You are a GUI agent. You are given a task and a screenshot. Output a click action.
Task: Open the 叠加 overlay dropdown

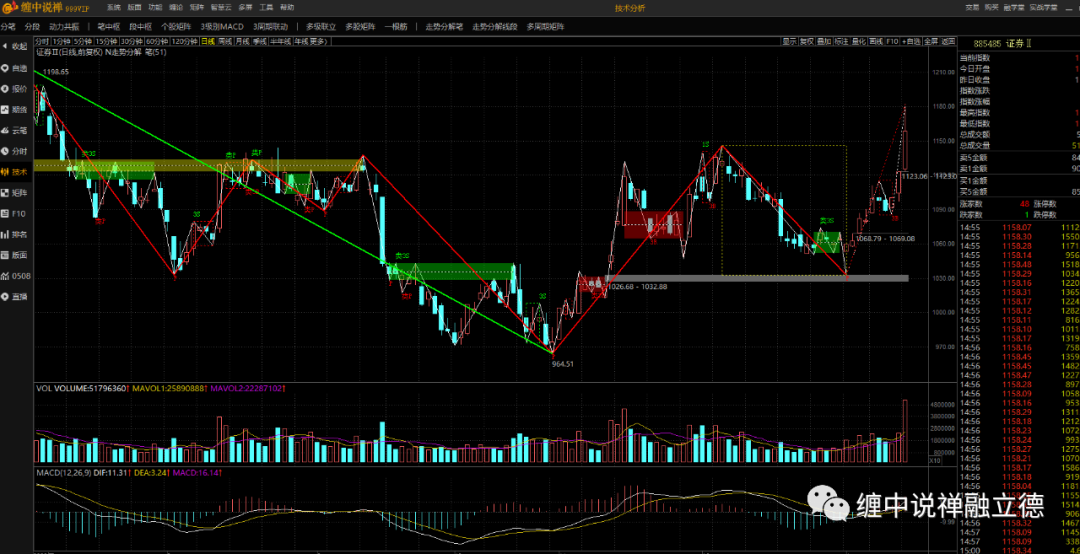[824, 41]
